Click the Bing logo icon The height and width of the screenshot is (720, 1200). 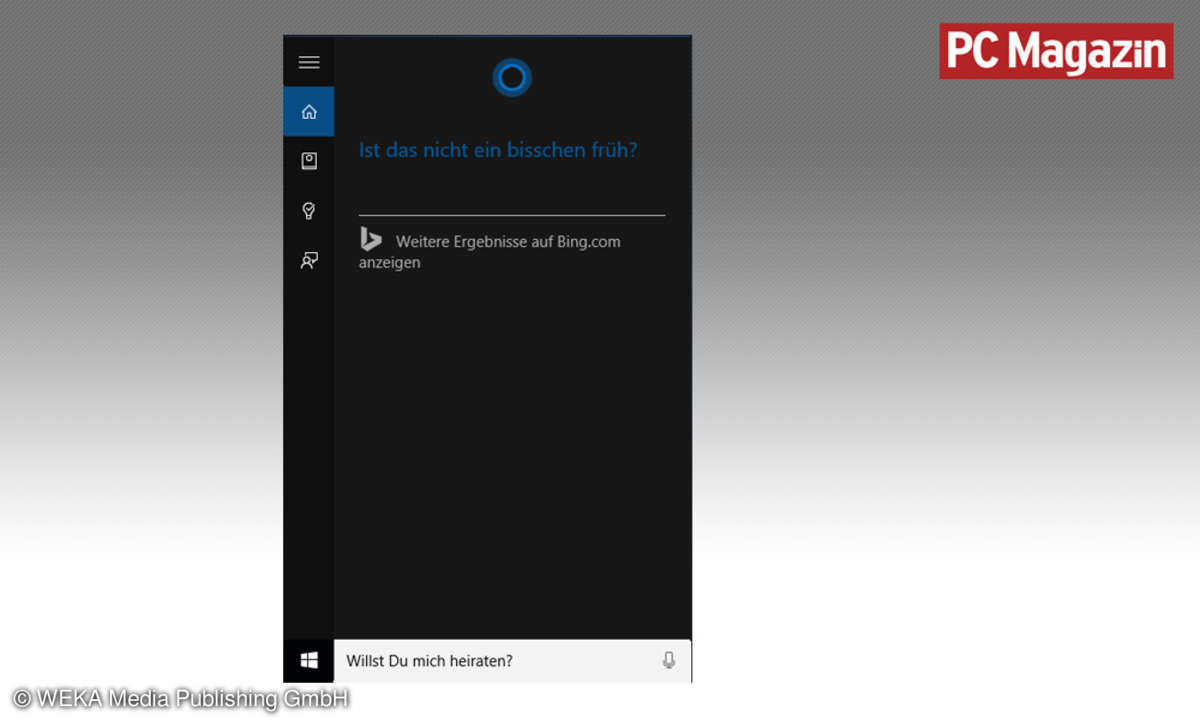370,239
